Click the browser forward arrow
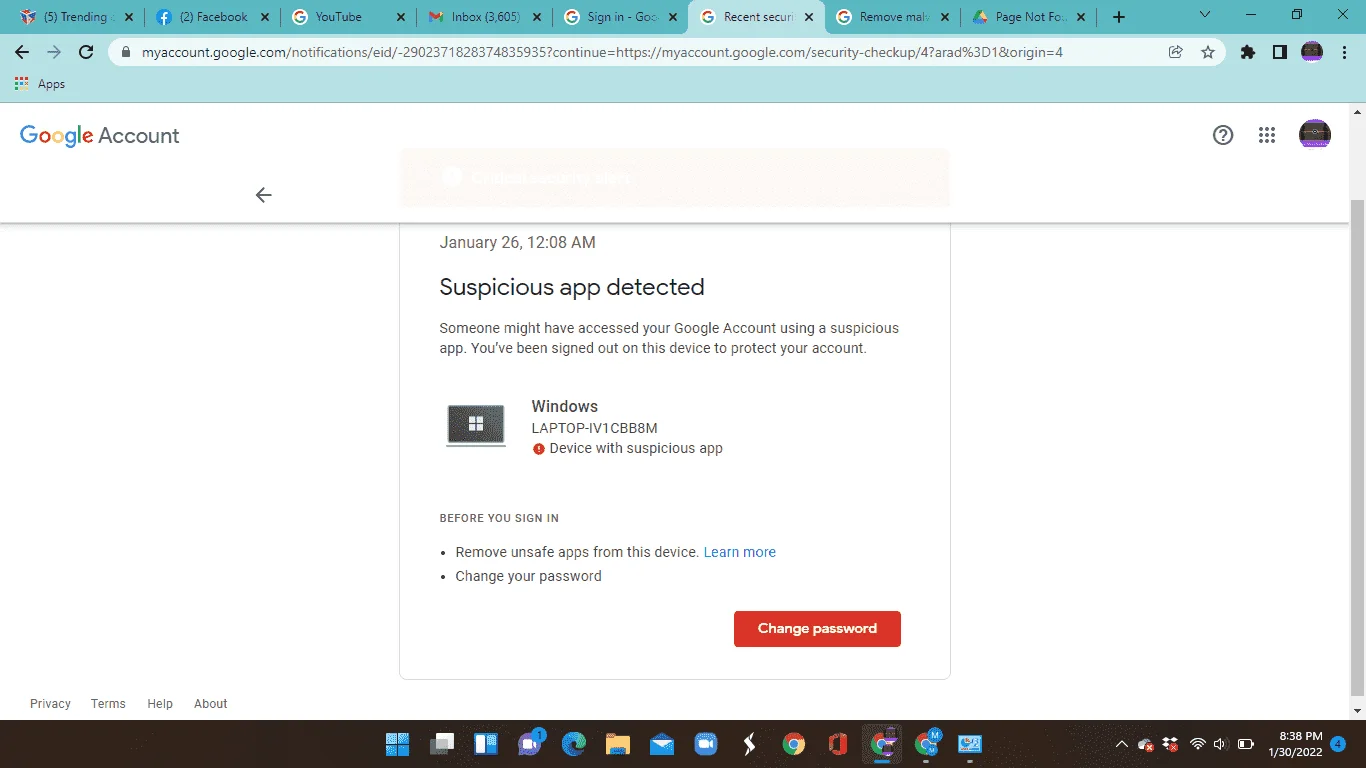Screen dimensions: 1366x768 coord(54,52)
